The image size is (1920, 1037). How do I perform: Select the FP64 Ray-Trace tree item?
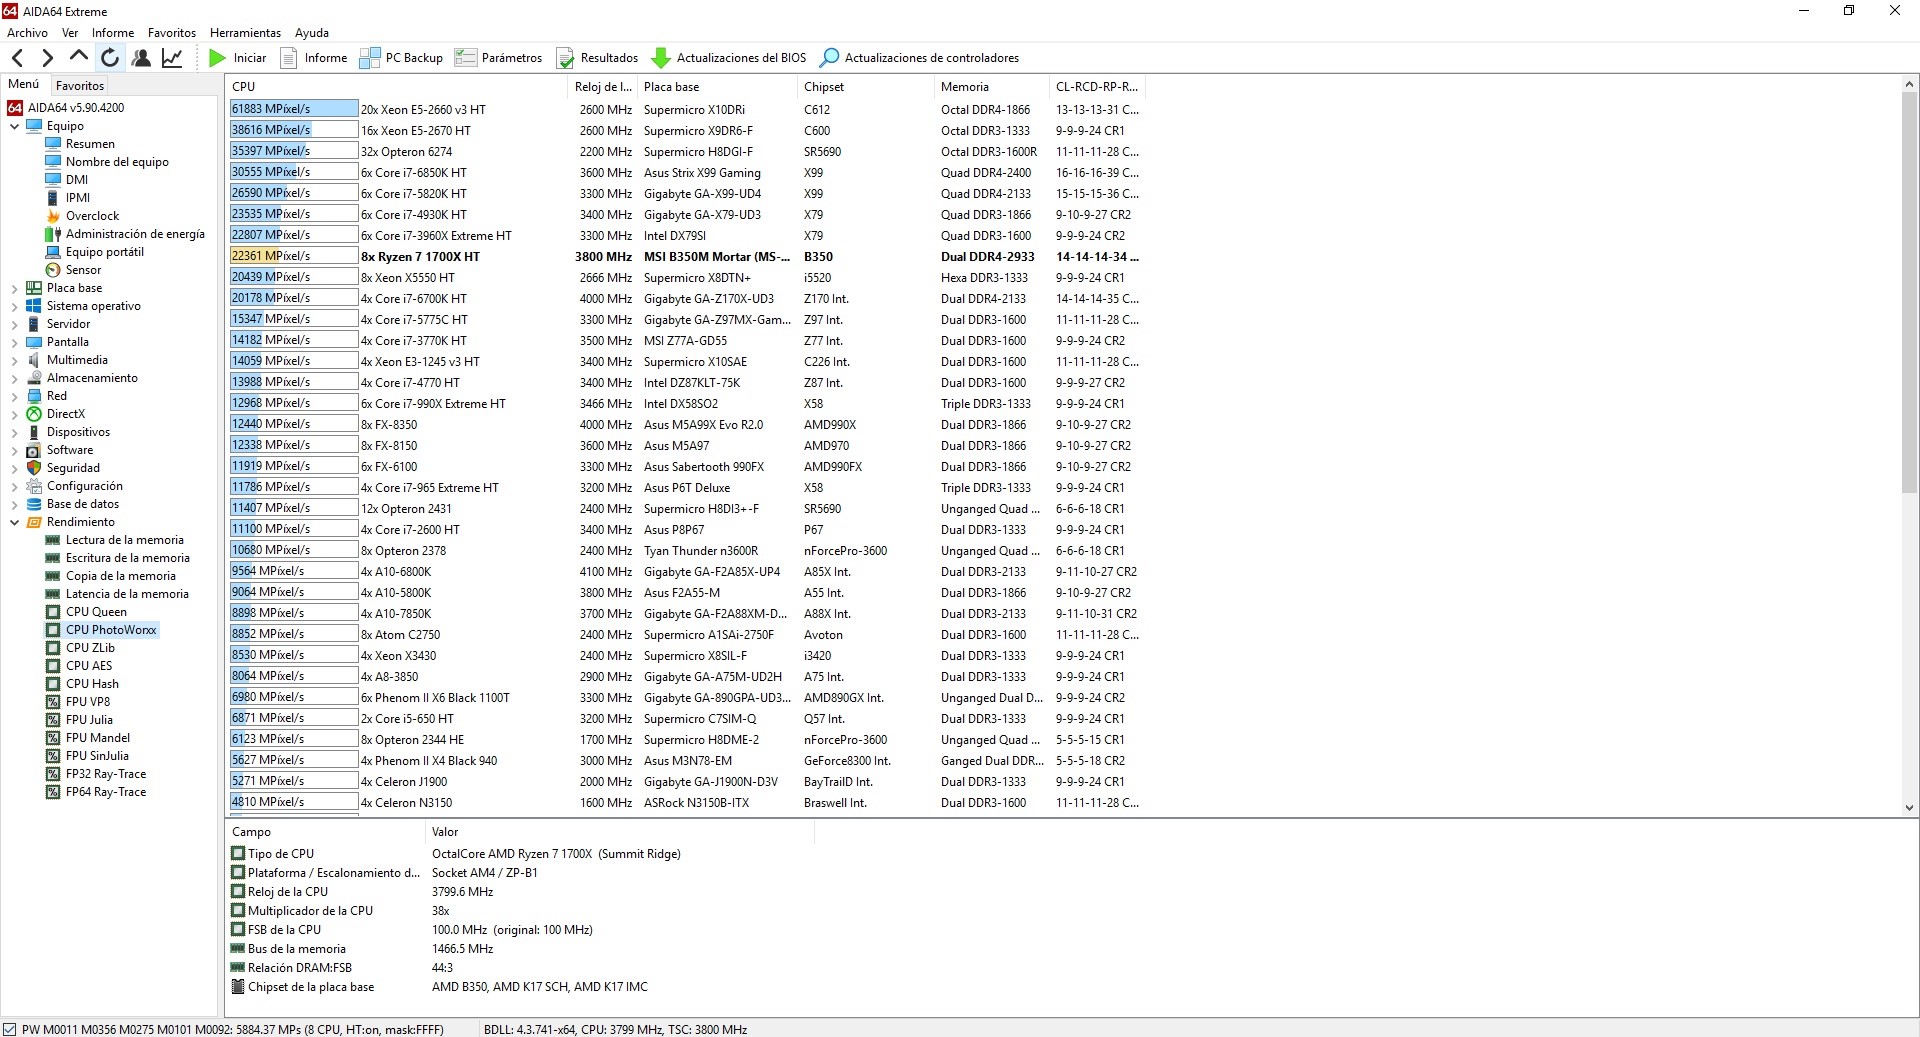coord(106,792)
